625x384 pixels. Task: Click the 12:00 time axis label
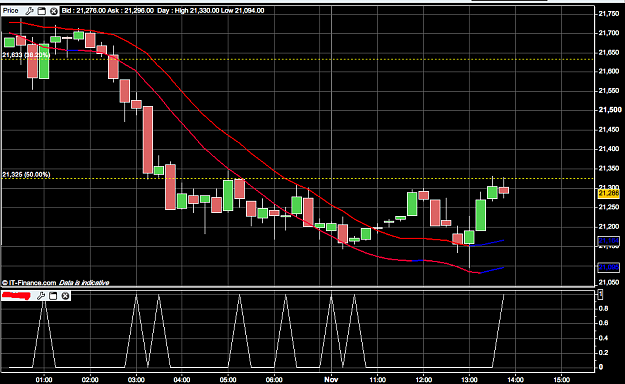(x=423, y=380)
